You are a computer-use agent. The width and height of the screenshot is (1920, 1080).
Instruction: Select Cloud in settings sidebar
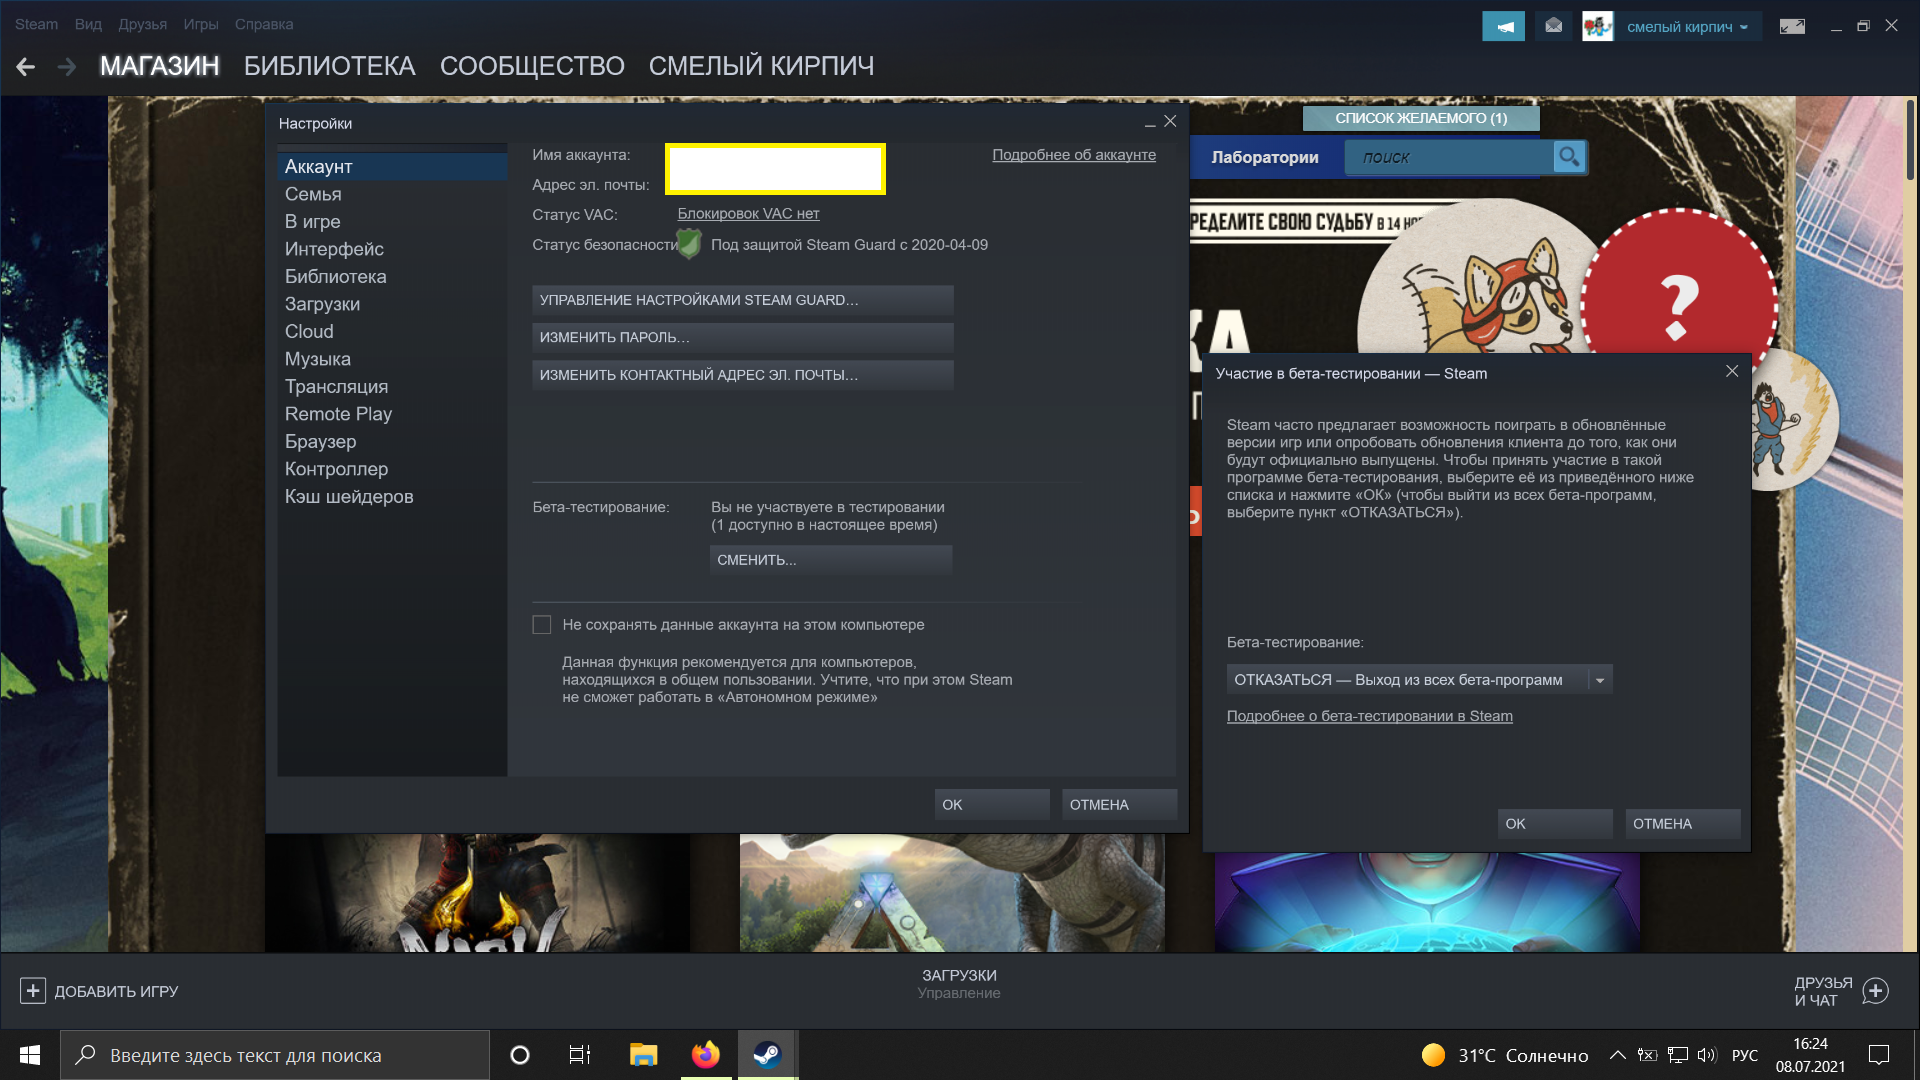coord(392,332)
